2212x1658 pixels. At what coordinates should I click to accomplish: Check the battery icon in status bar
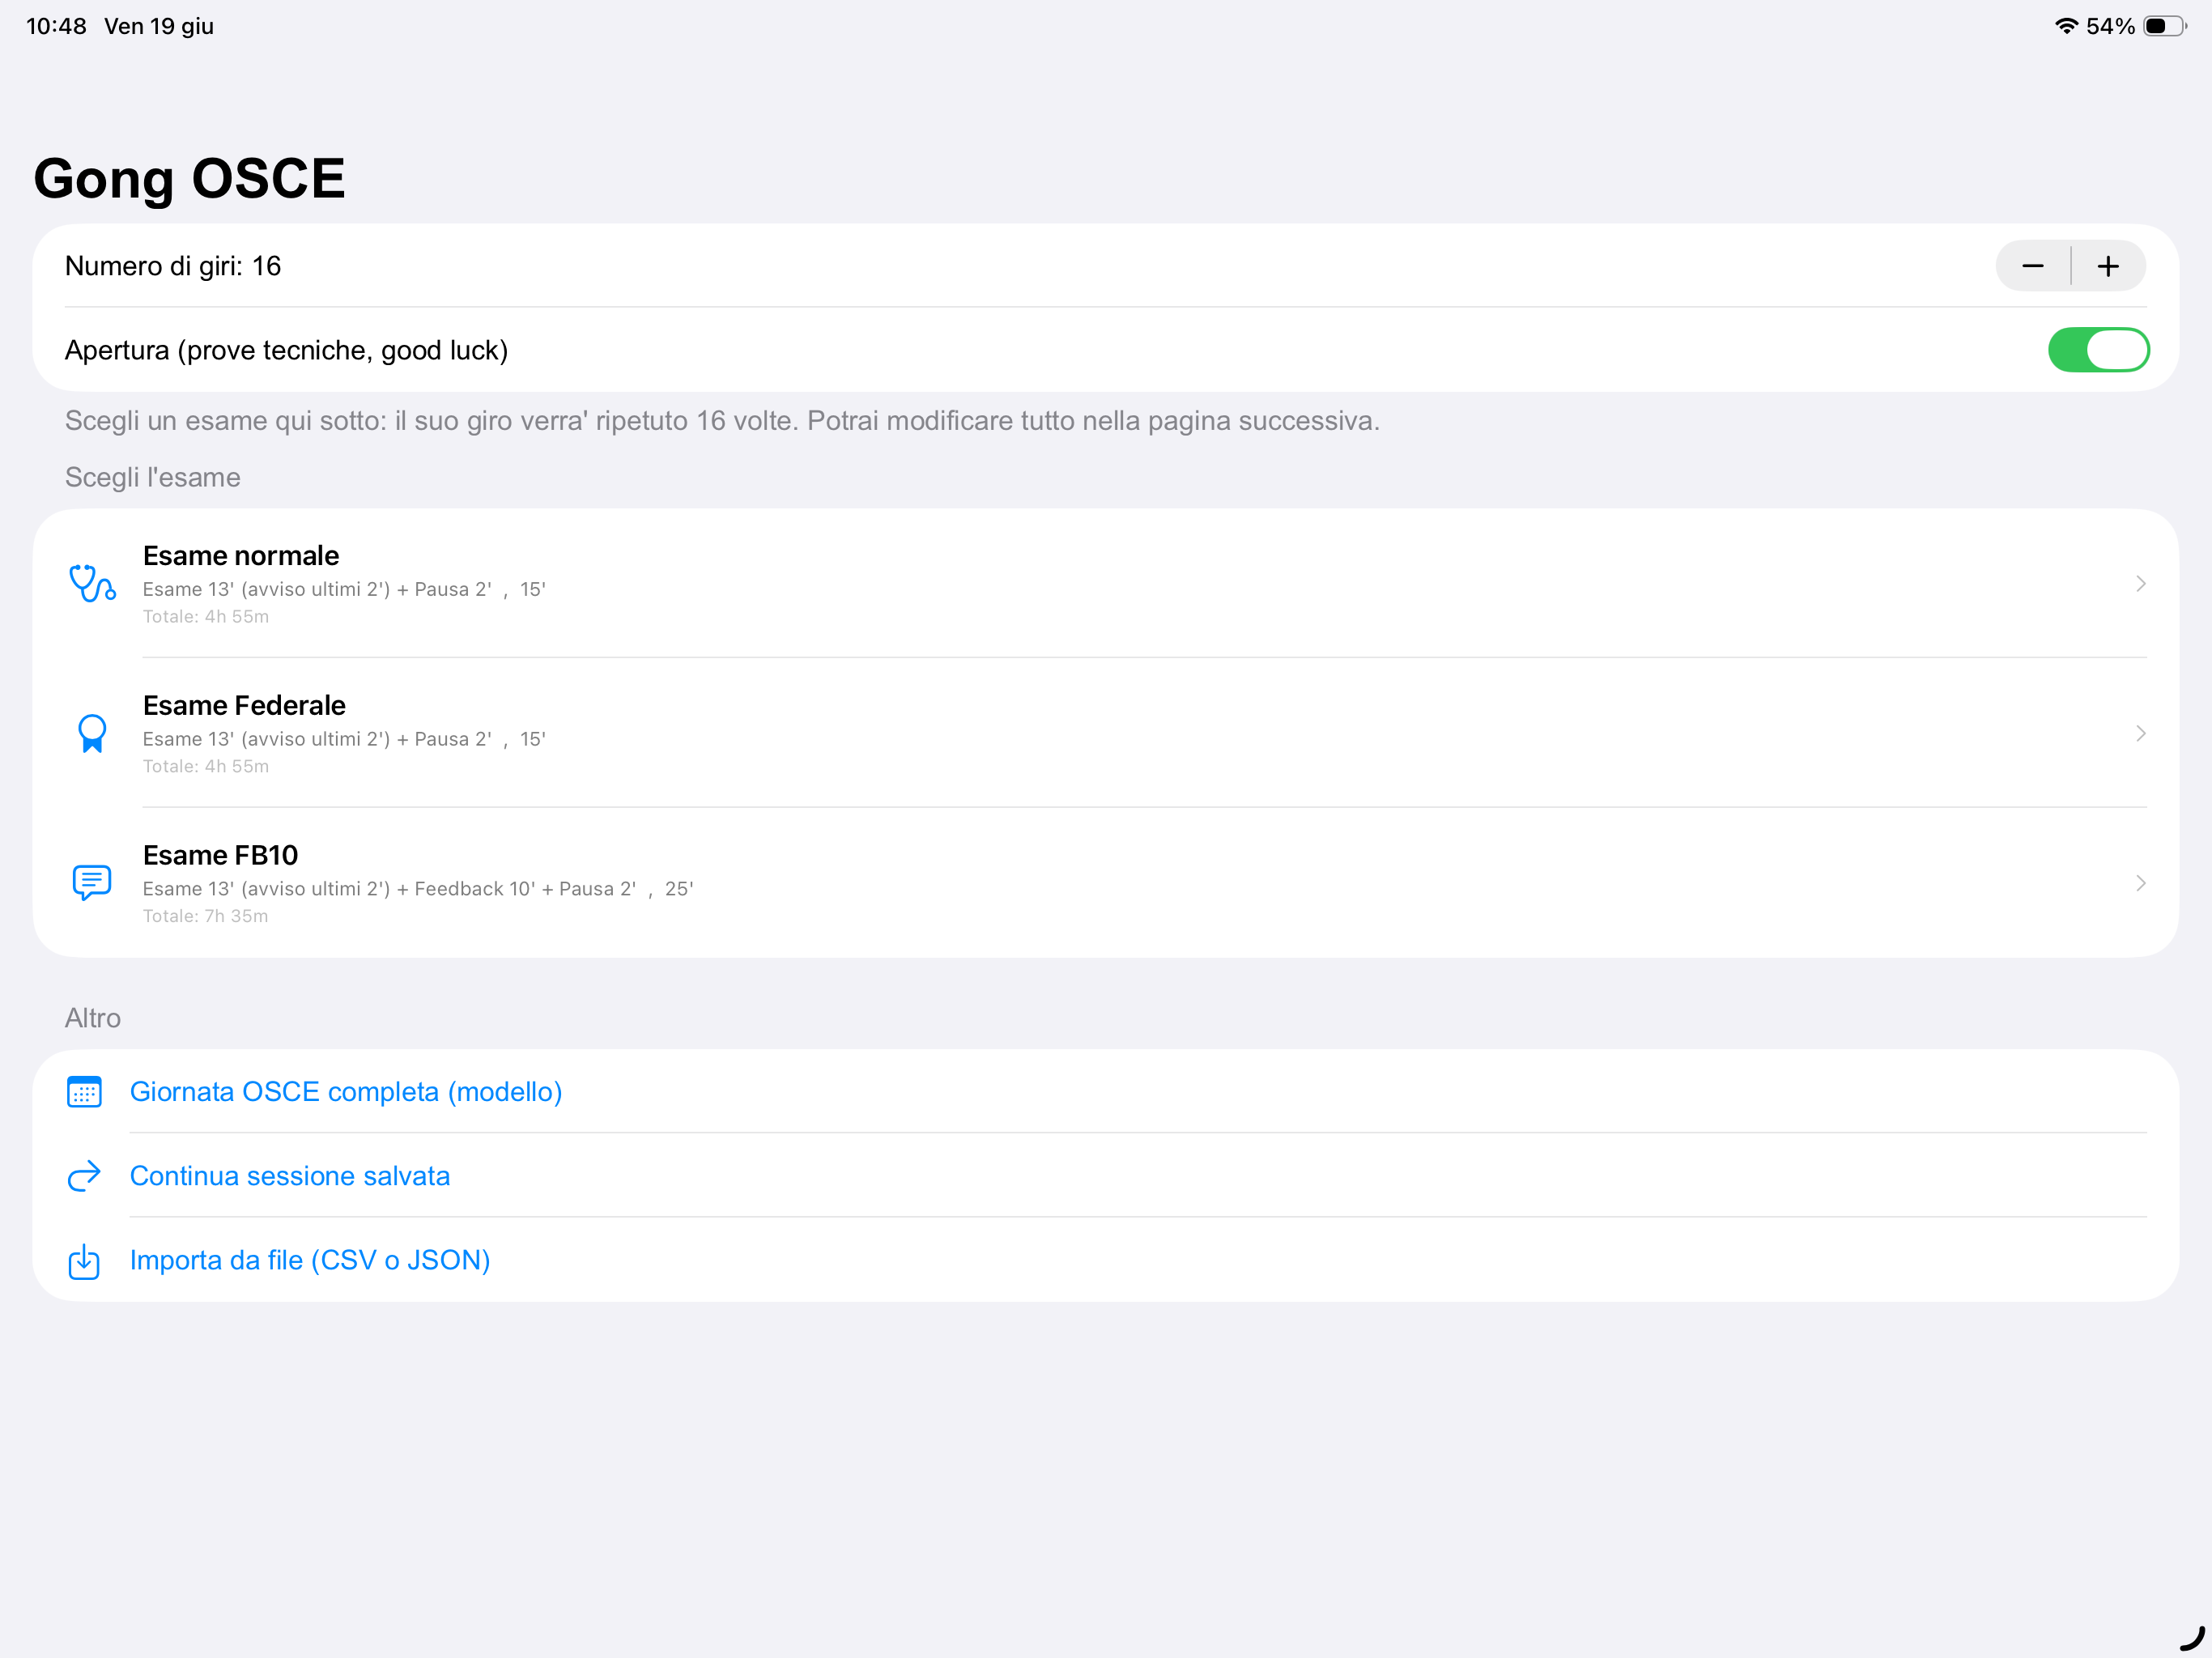click(x=2165, y=26)
